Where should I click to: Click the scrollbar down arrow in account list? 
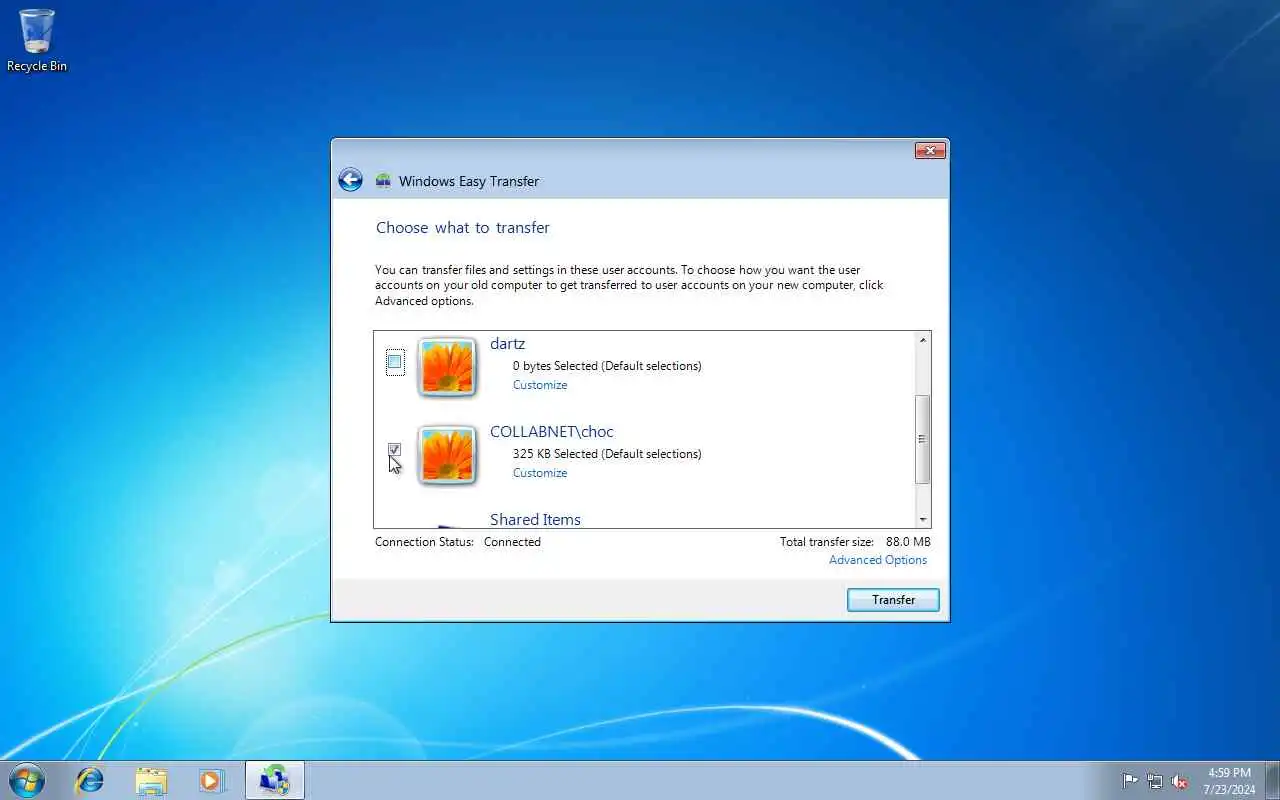click(922, 519)
